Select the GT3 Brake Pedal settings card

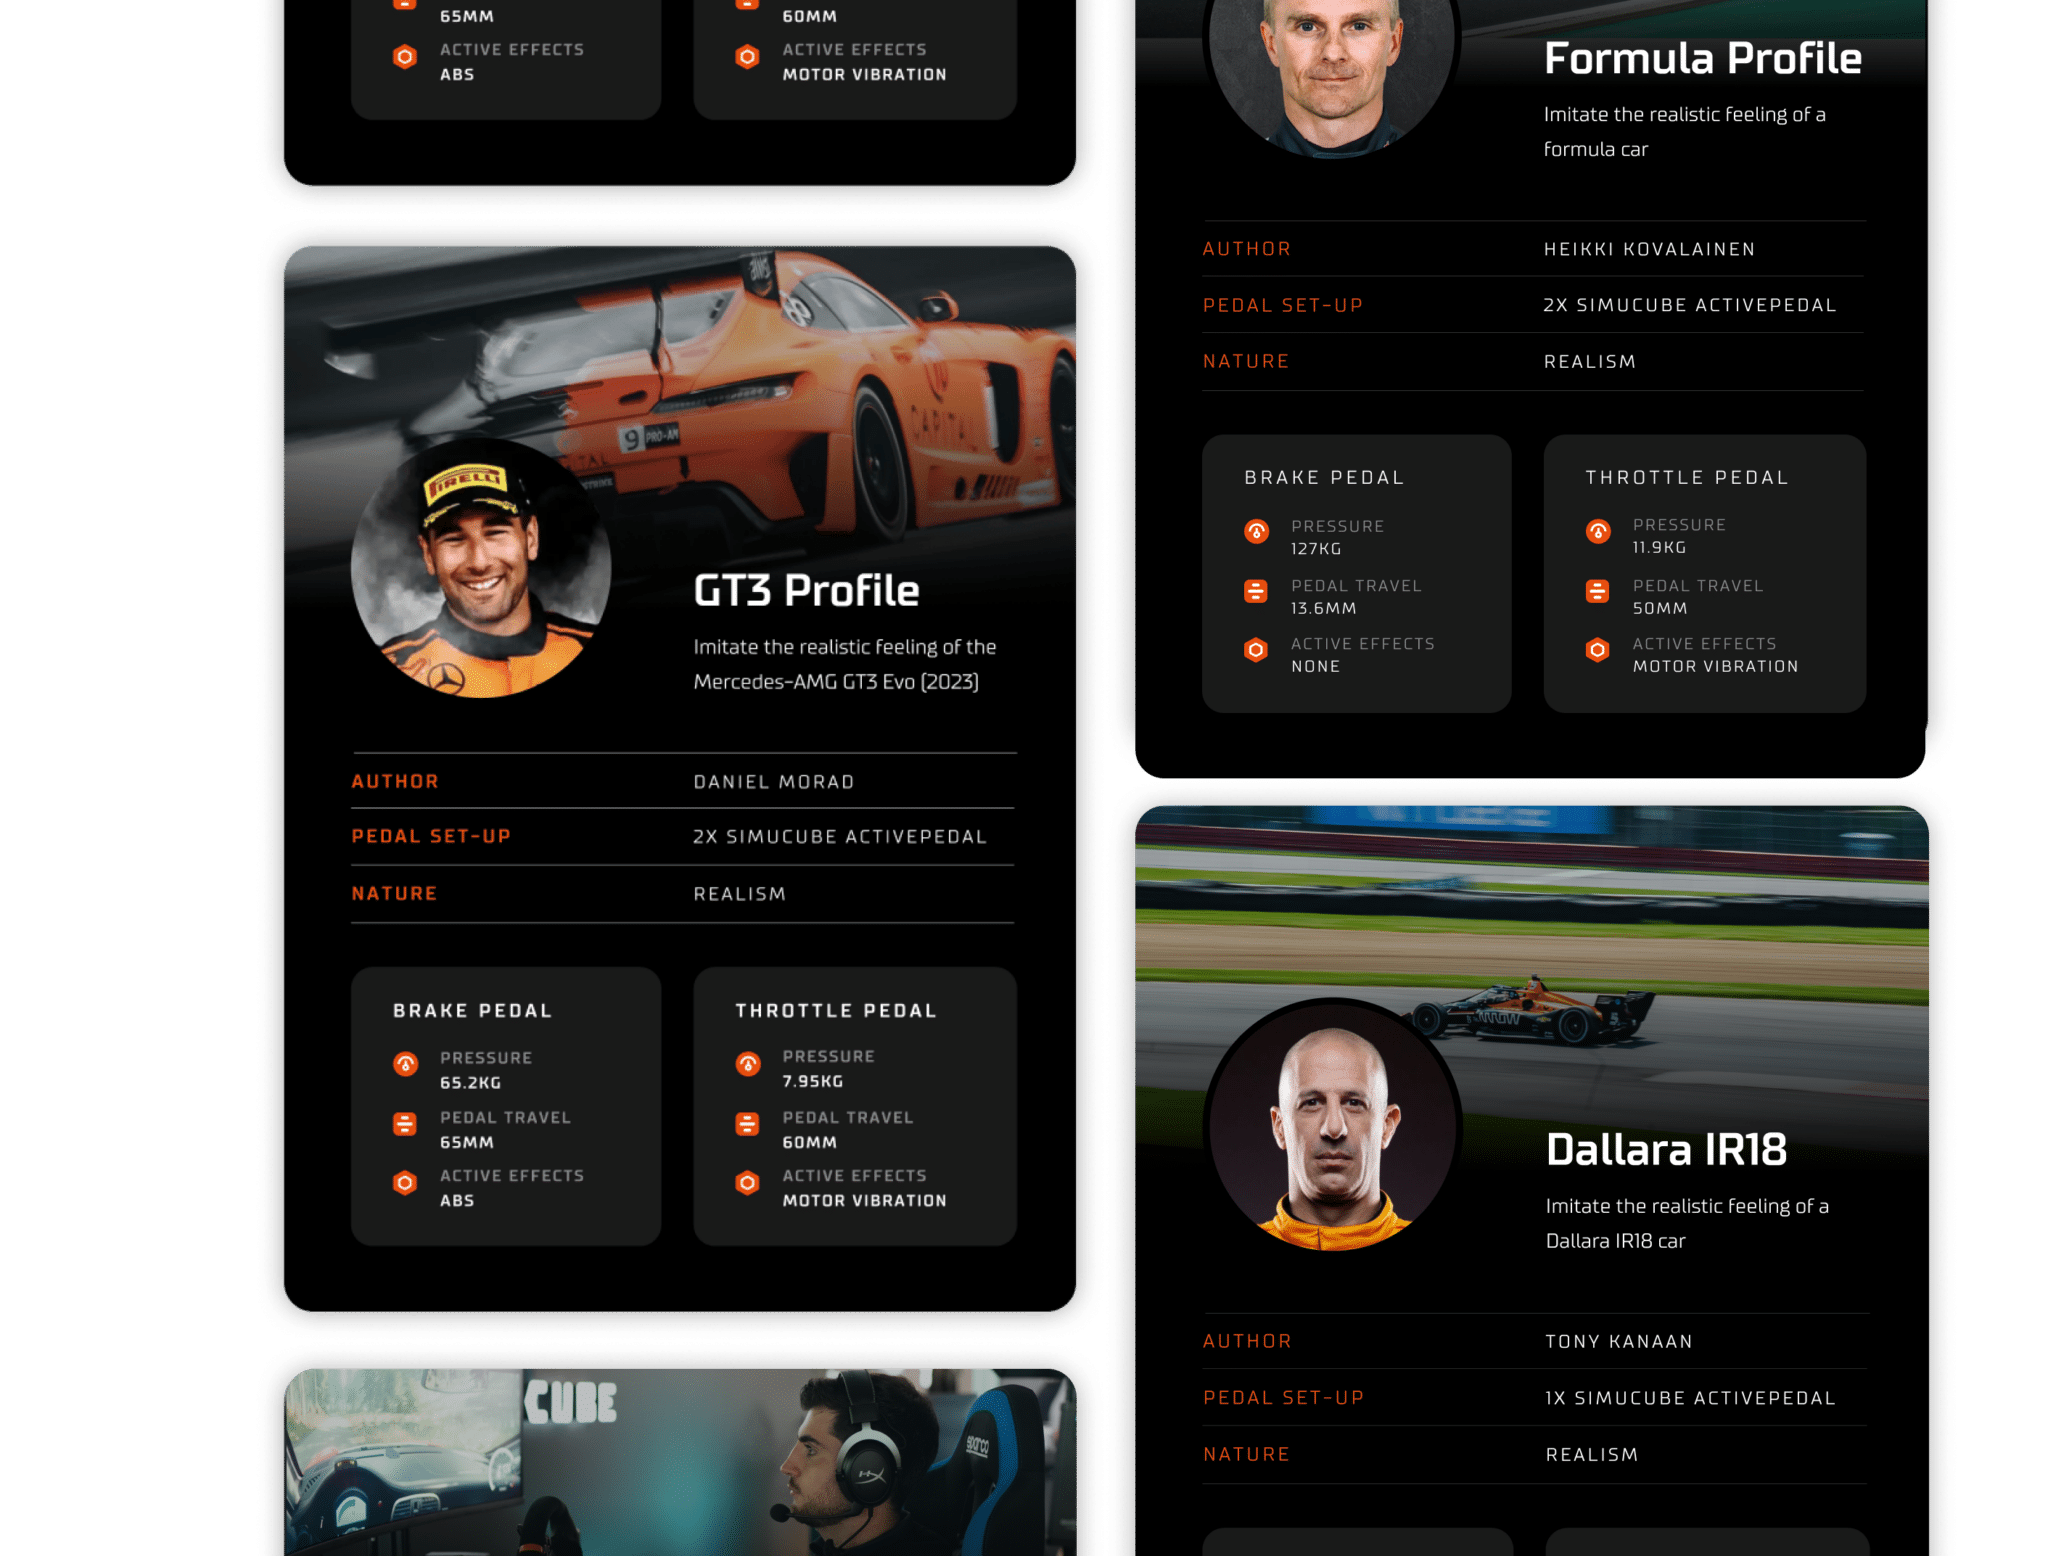(506, 1105)
